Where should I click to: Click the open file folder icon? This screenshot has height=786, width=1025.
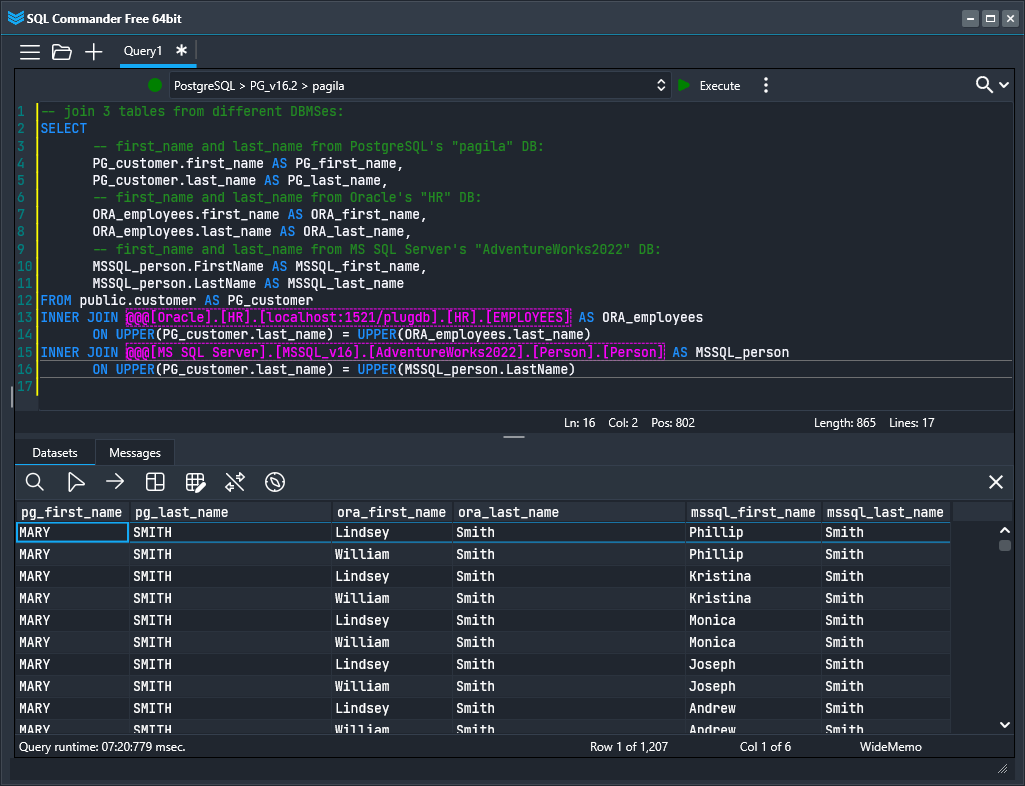pos(62,52)
